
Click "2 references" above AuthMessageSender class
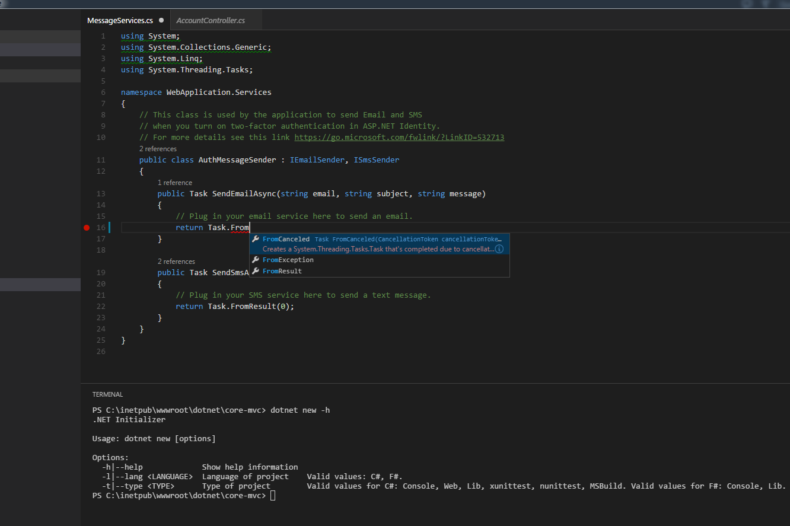tap(156, 148)
